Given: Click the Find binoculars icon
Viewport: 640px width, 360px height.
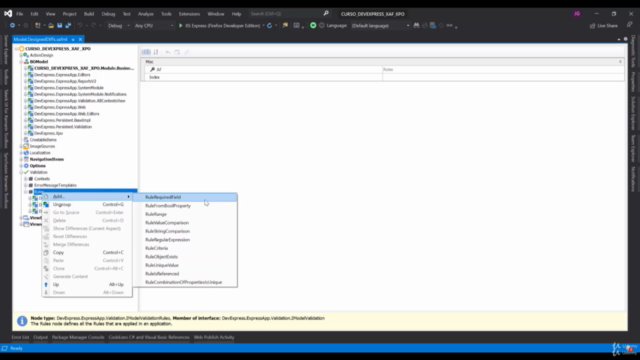Looking at the screenshot, I should pos(416,25).
